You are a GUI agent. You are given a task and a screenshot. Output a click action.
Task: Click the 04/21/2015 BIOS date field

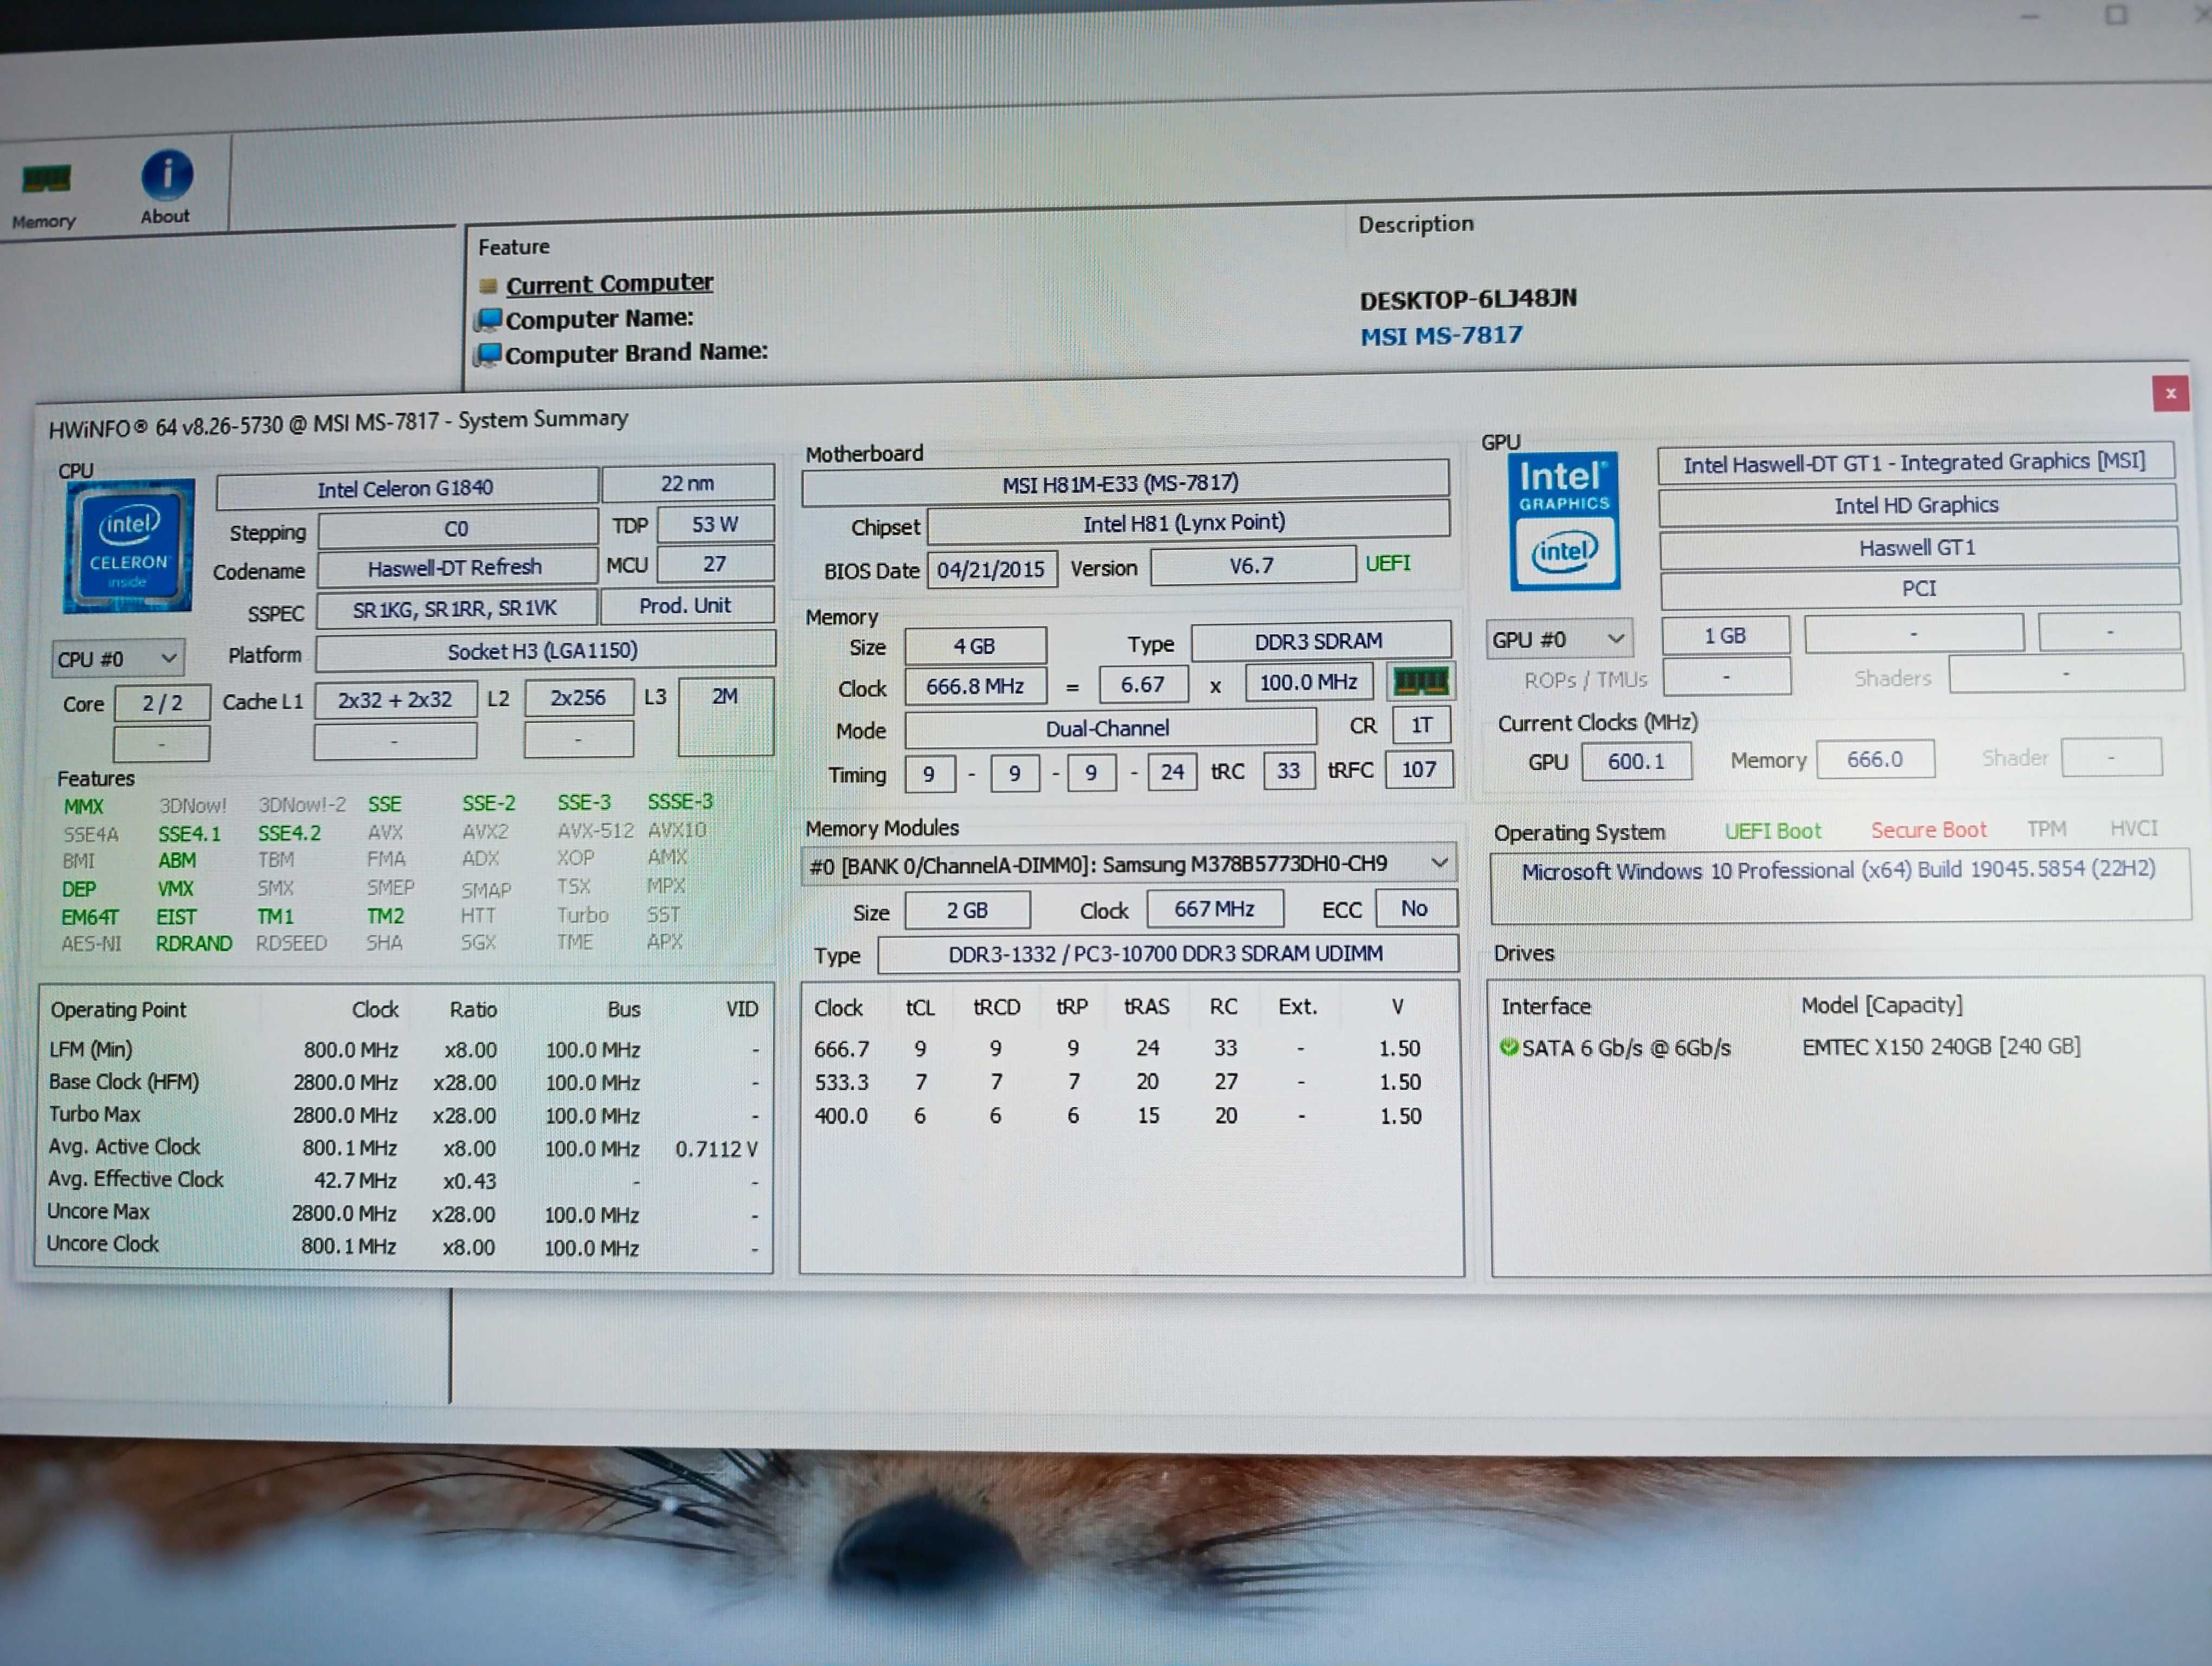point(991,570)
